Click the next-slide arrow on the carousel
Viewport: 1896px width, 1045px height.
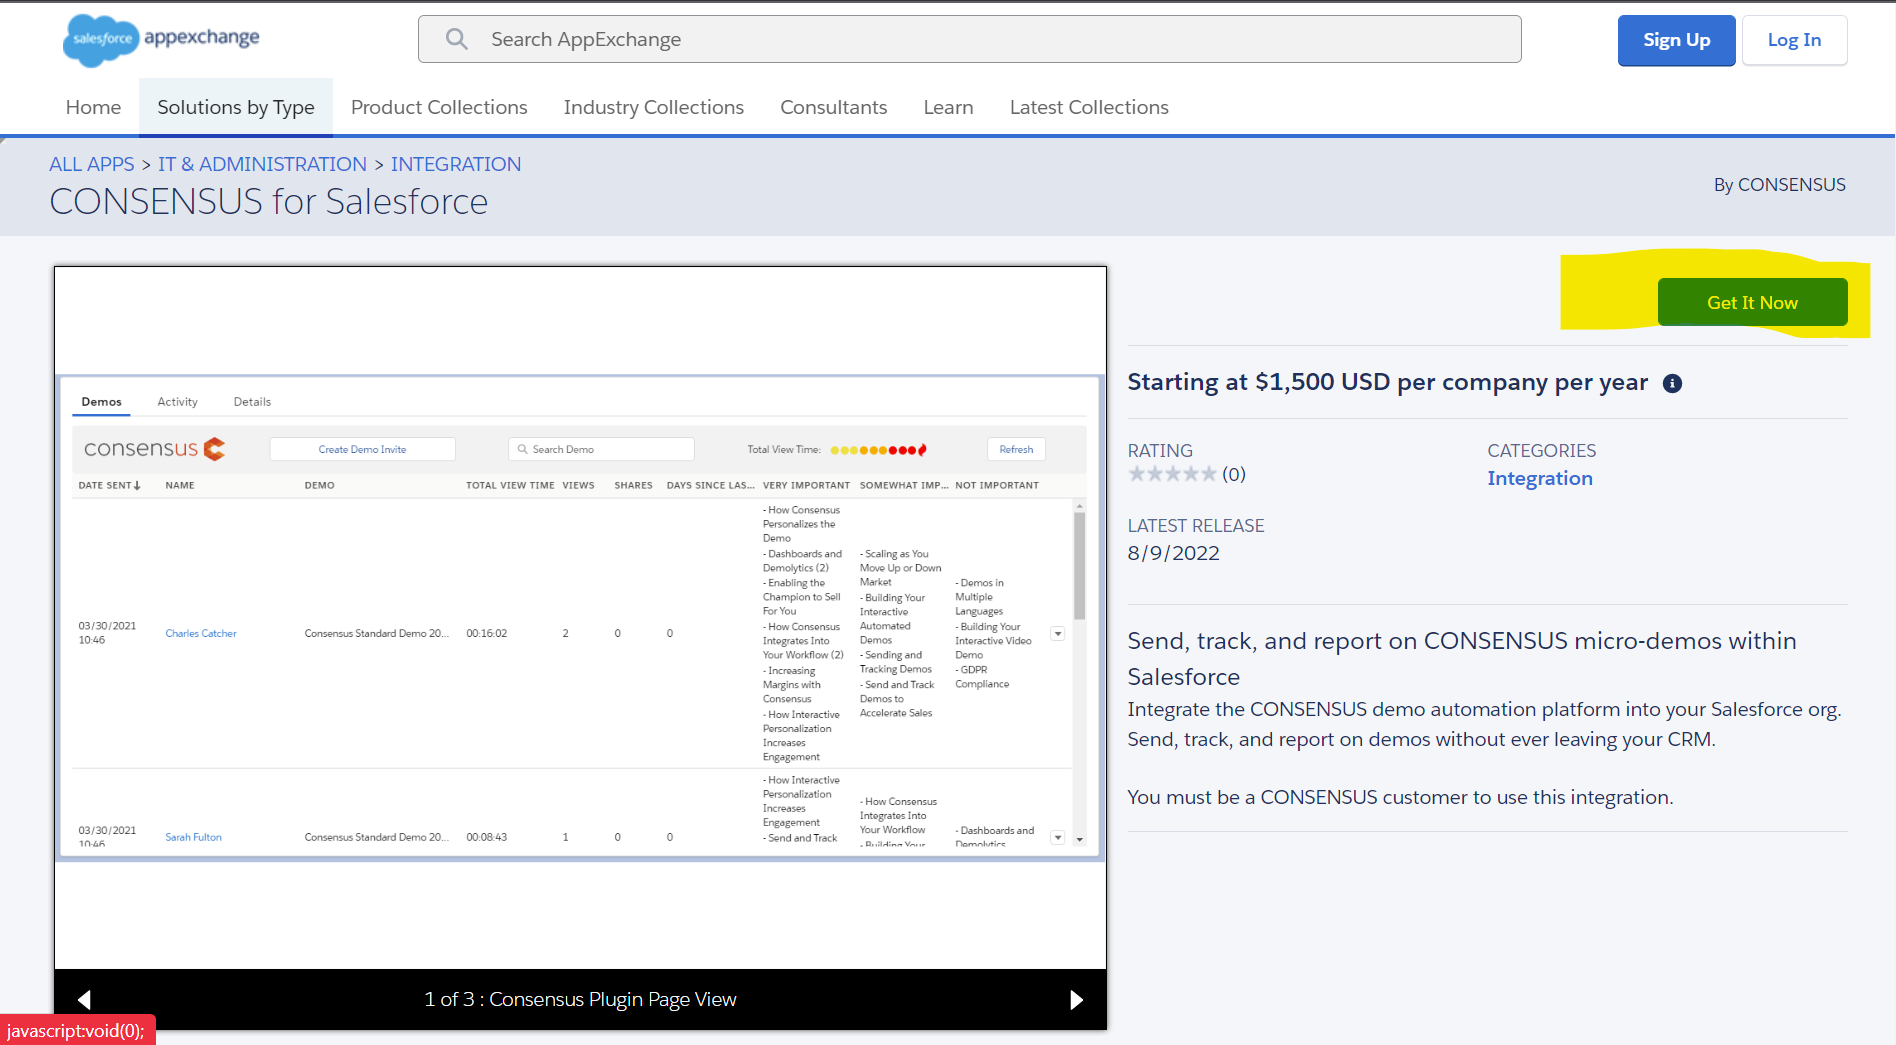coord(1077,999)
